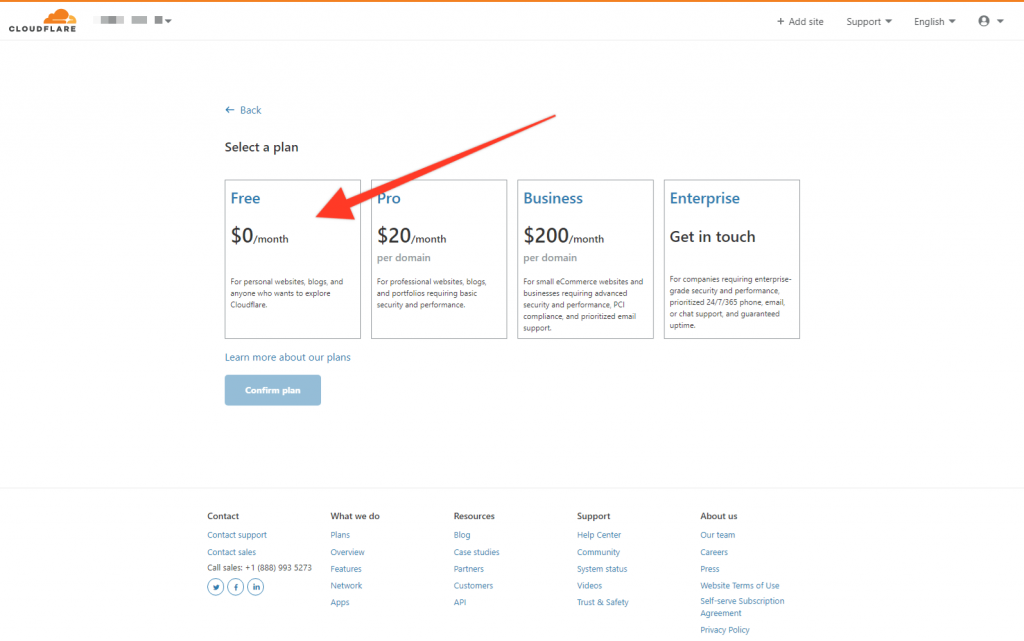Click the Get in touch text
The width and height of the screenshot is (1024, 641).
pyautogui.click(x=712, y=237)
